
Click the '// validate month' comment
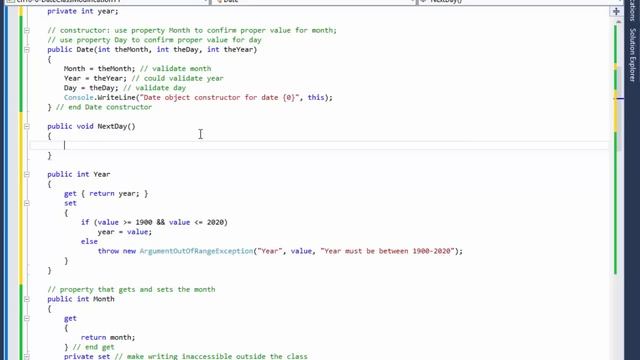pos(175,69)
